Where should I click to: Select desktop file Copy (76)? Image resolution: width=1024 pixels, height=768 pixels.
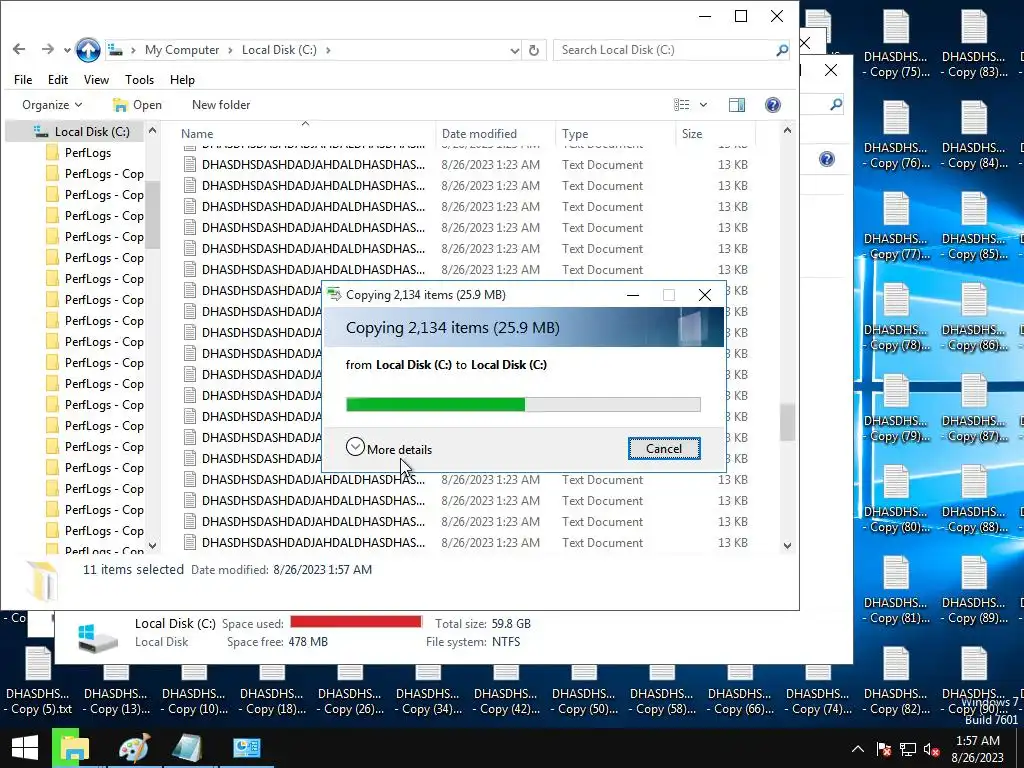click(x=896, y=136)
